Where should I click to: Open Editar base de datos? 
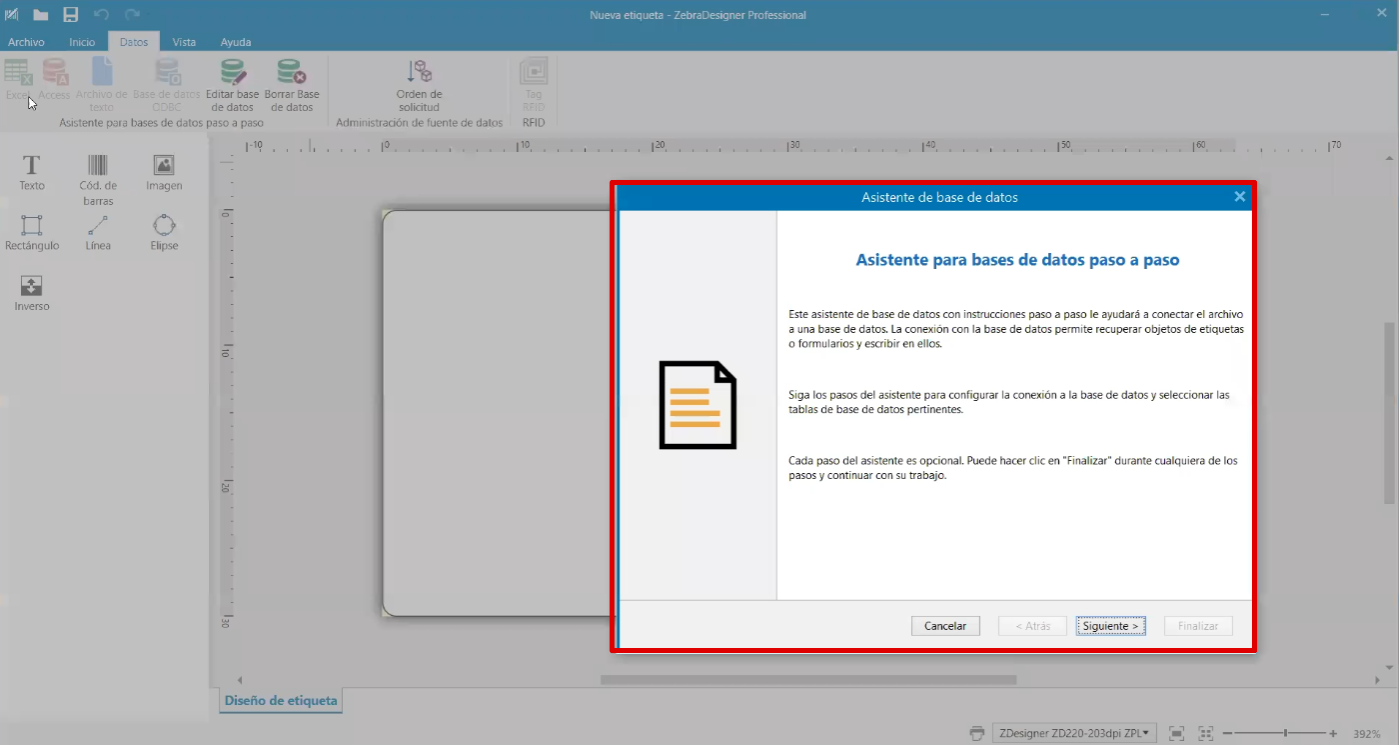point(233,85)
